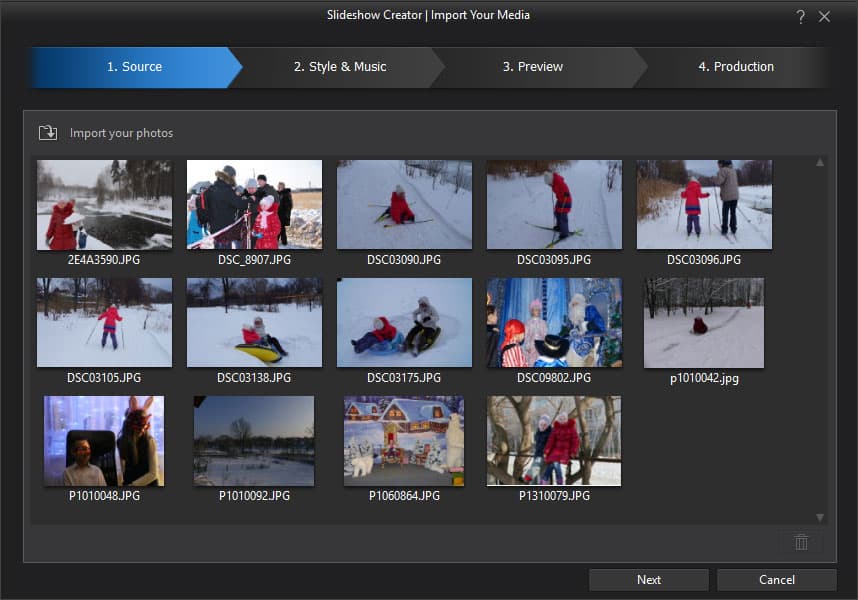Pick the DSC09802.JPG thumbnail

click(x=554, y=322)
